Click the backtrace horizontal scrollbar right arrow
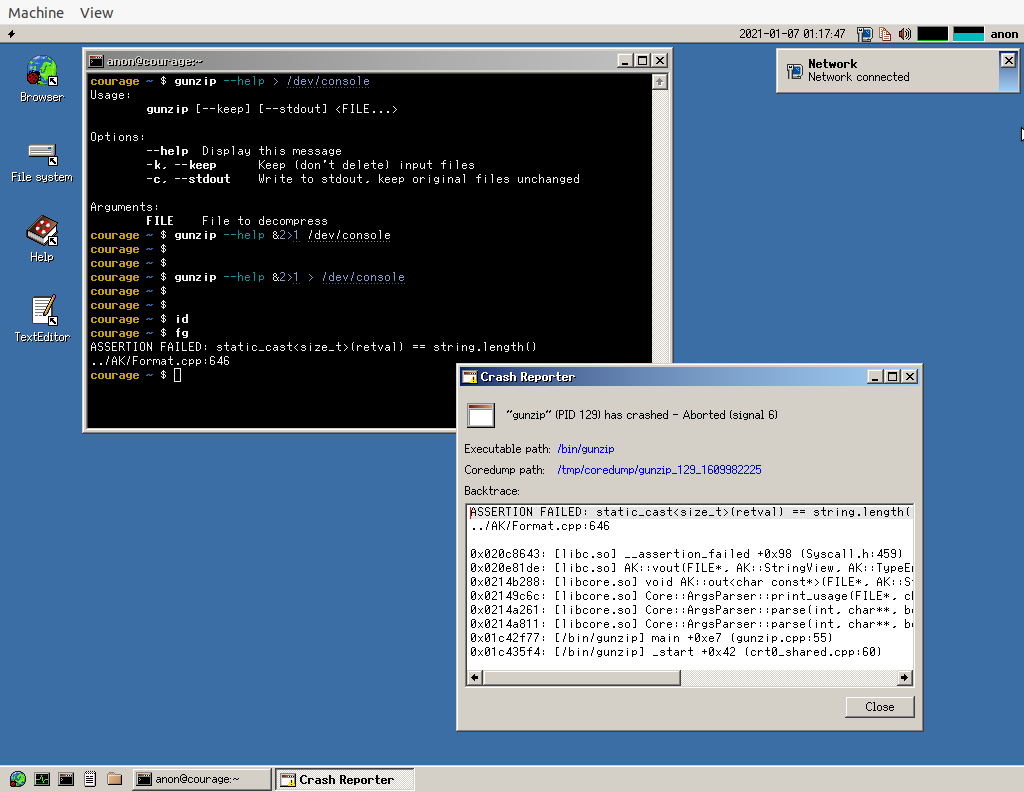This screenshot has height=792, width=1024. pyautogui.click(x=905, y=677)
